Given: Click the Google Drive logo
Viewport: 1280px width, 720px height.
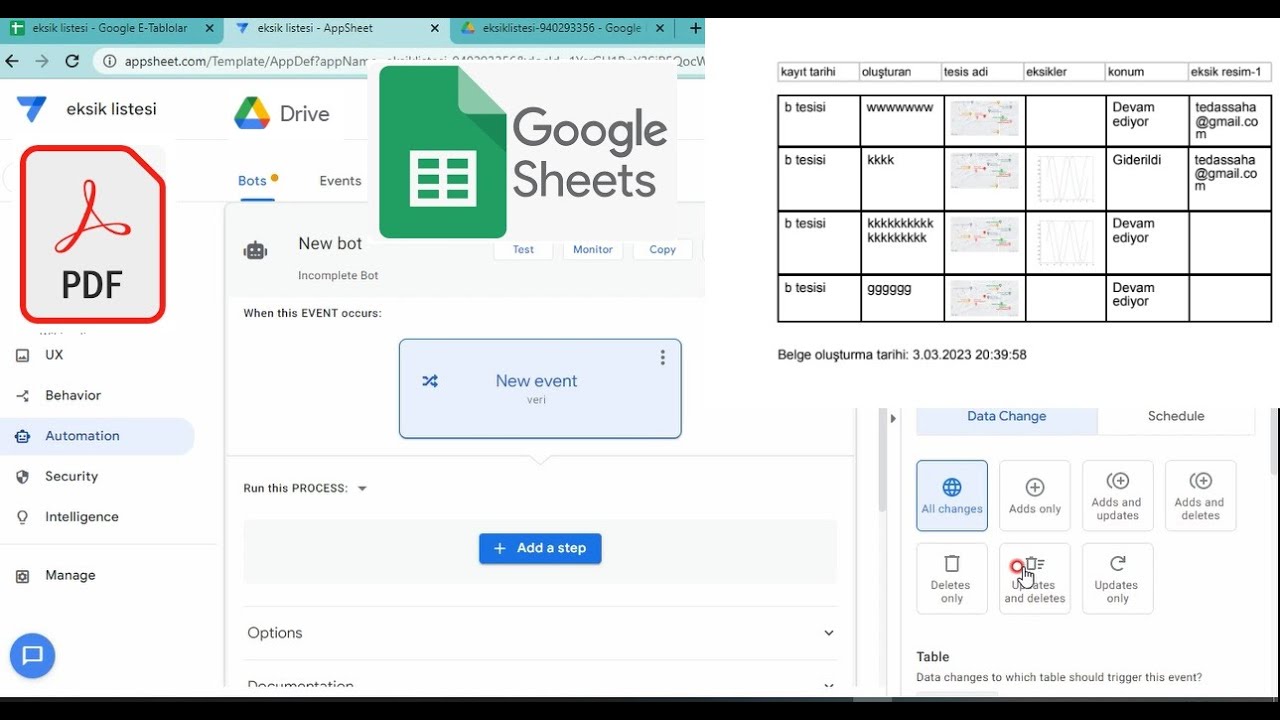Looking at the screenshot, I should click(x=252, y=113).
